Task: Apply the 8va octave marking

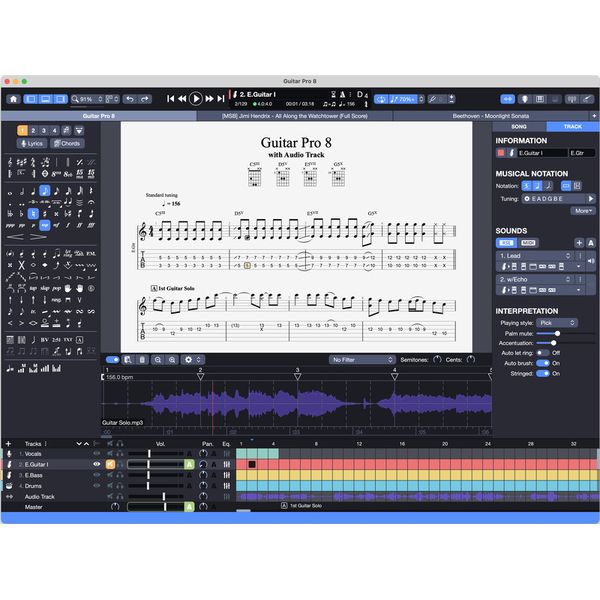Action: pyautogui.click(x=56, y=174)
